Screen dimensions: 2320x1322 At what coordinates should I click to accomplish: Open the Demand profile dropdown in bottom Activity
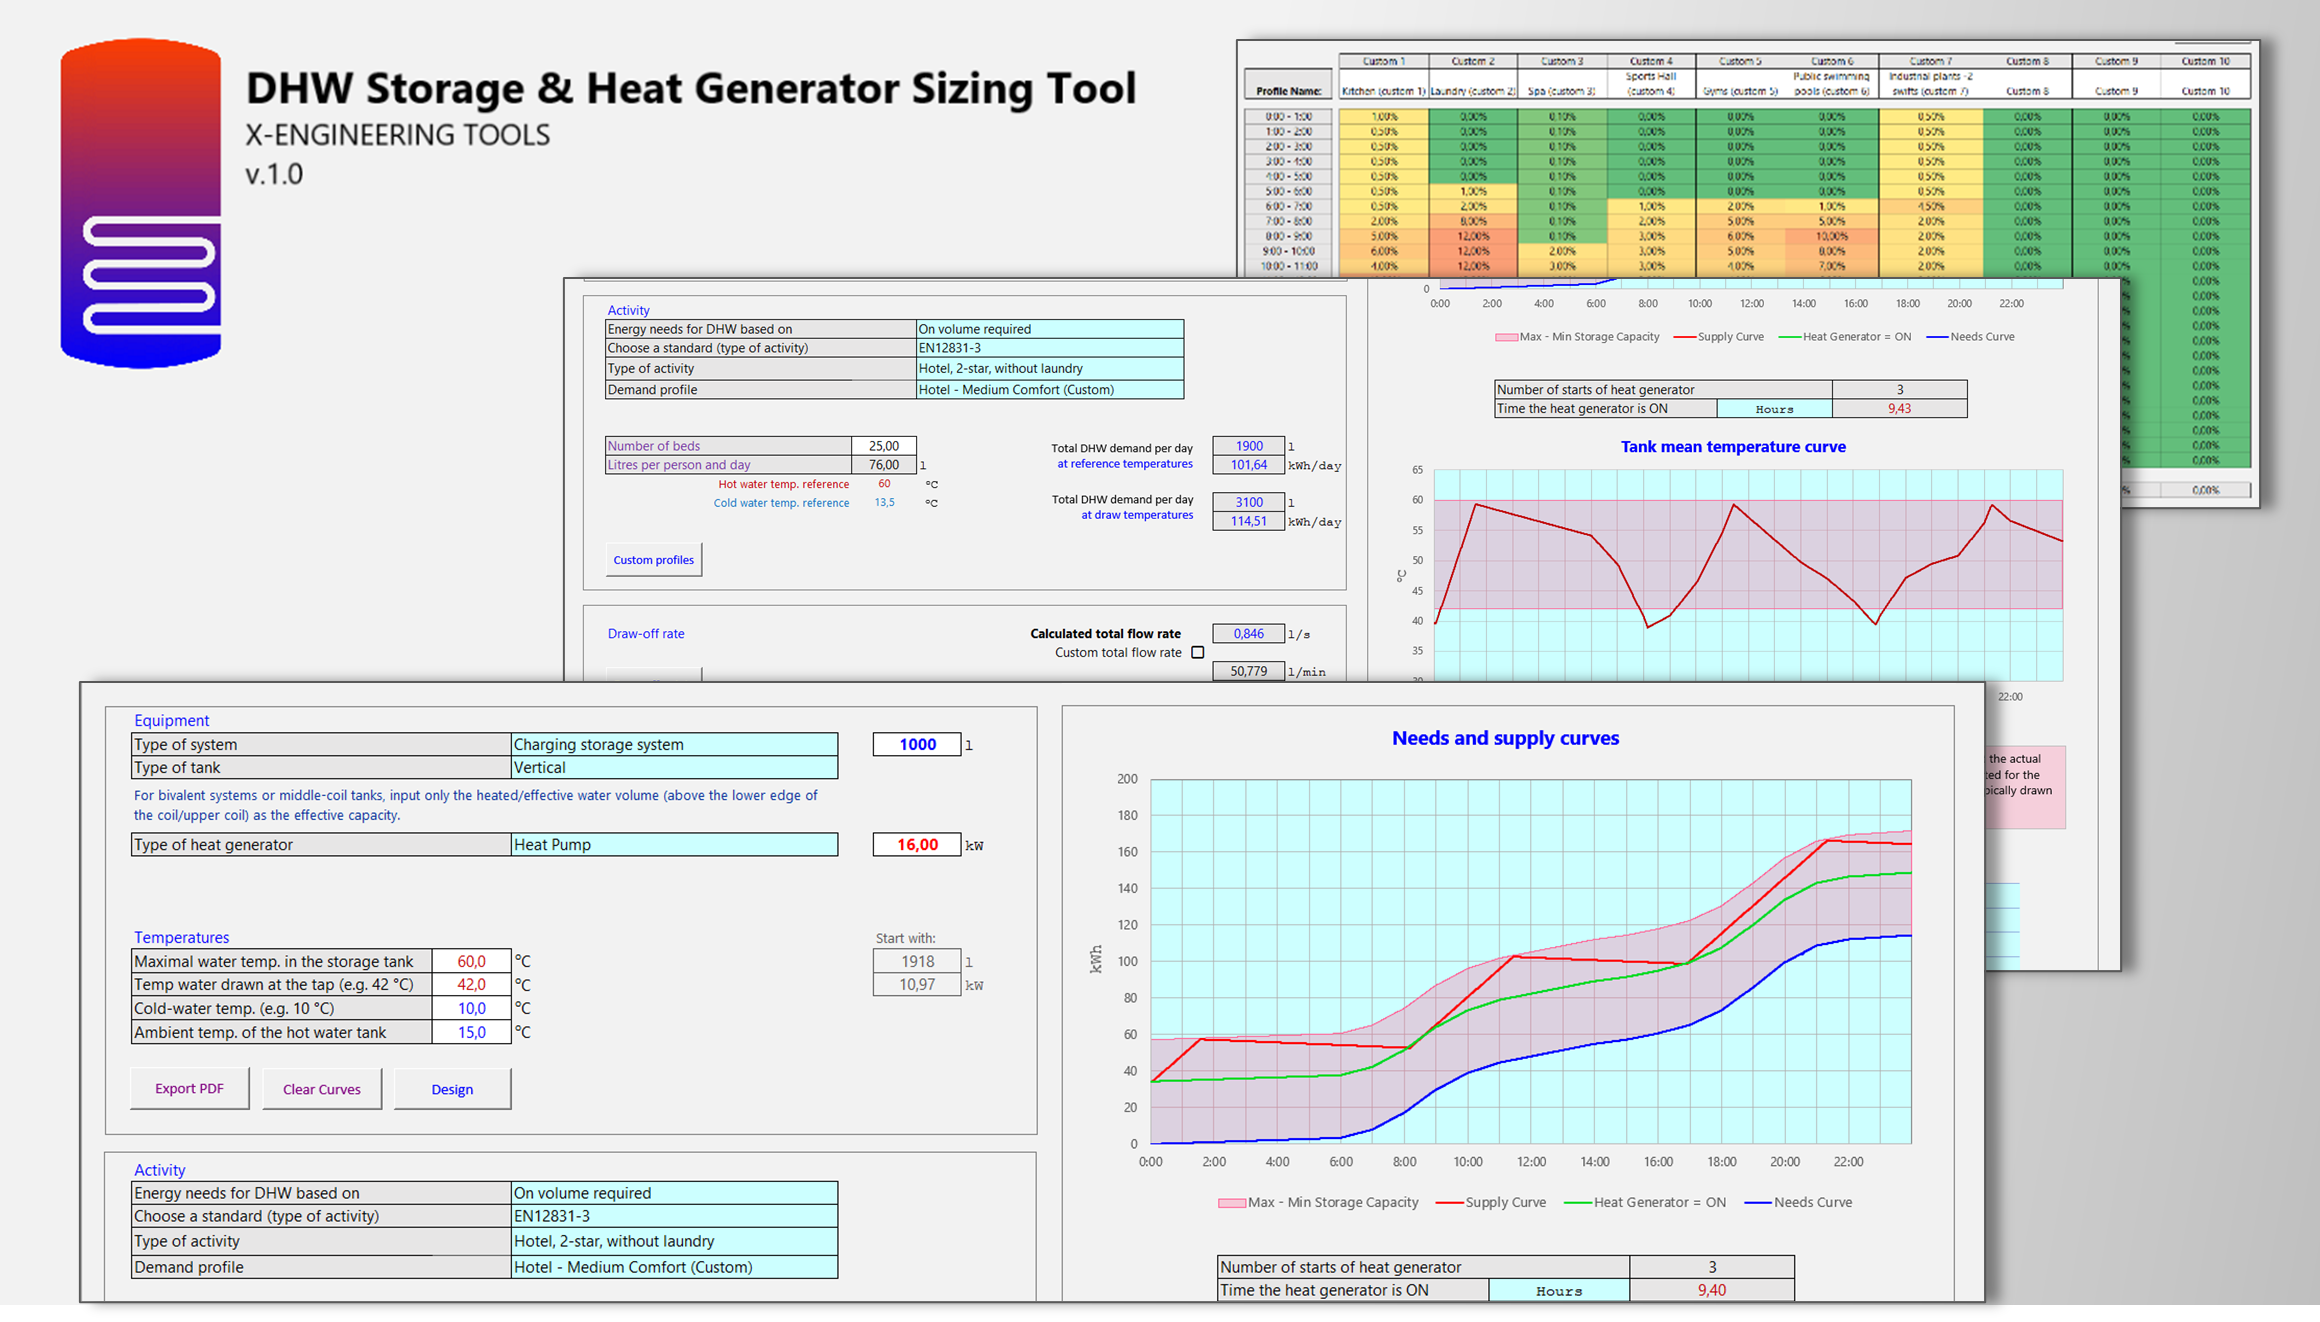(x=673, y=1267)
